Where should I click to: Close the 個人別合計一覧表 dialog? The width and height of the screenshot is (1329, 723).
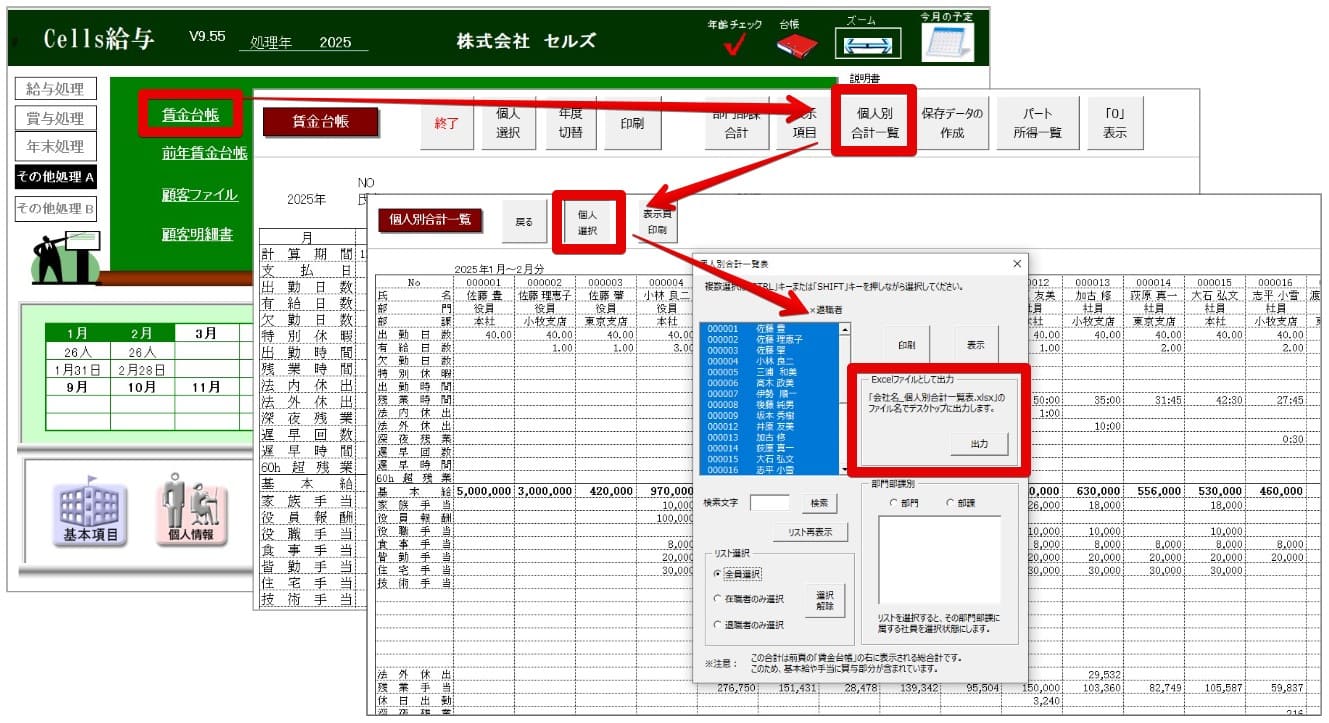point(1017,264)
